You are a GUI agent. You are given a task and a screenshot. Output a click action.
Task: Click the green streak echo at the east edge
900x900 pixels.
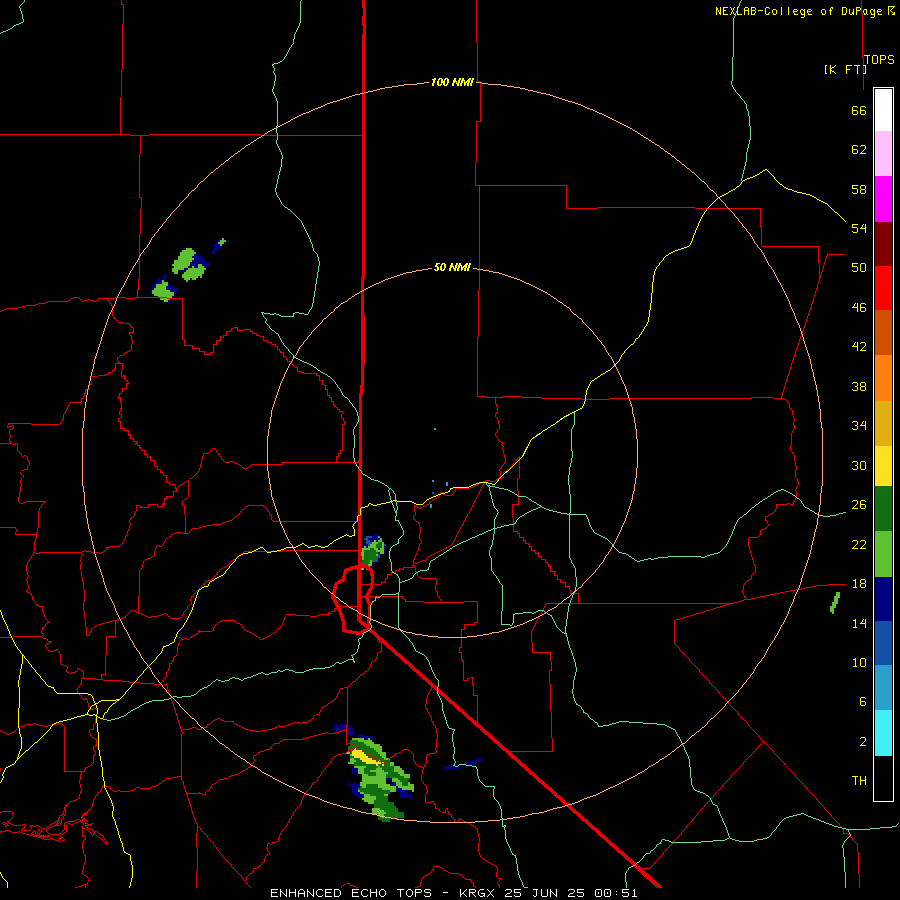[835, 603]
